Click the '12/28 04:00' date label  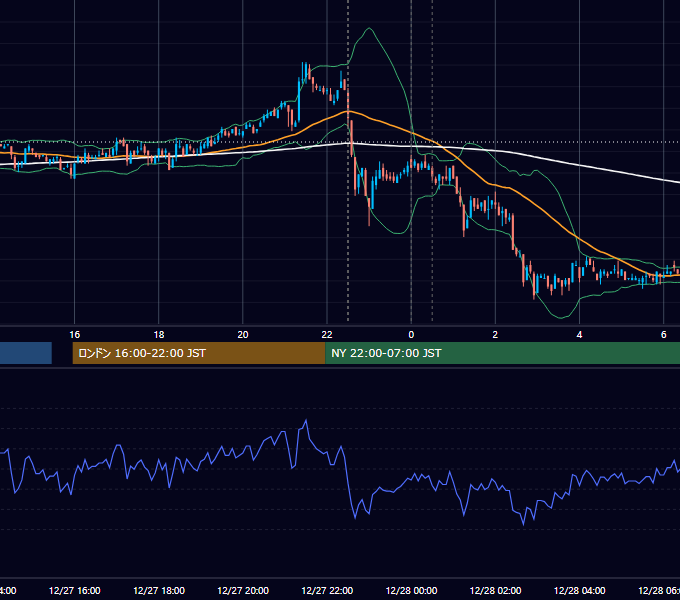point(579,590)
